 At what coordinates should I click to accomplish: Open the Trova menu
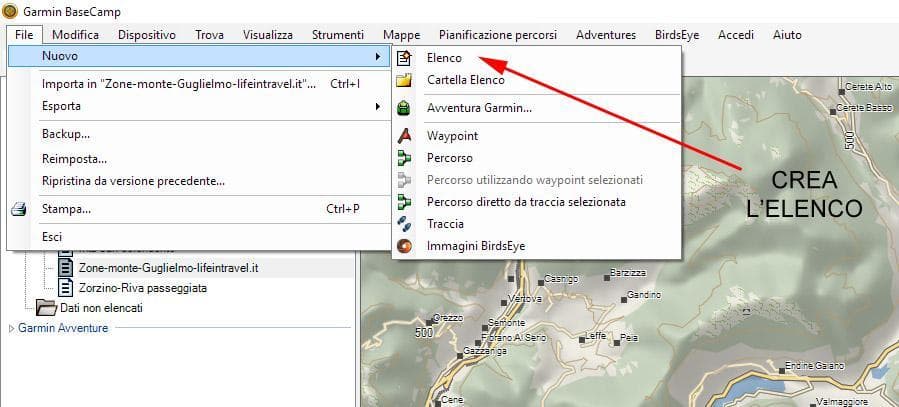[x=209, y=35]
